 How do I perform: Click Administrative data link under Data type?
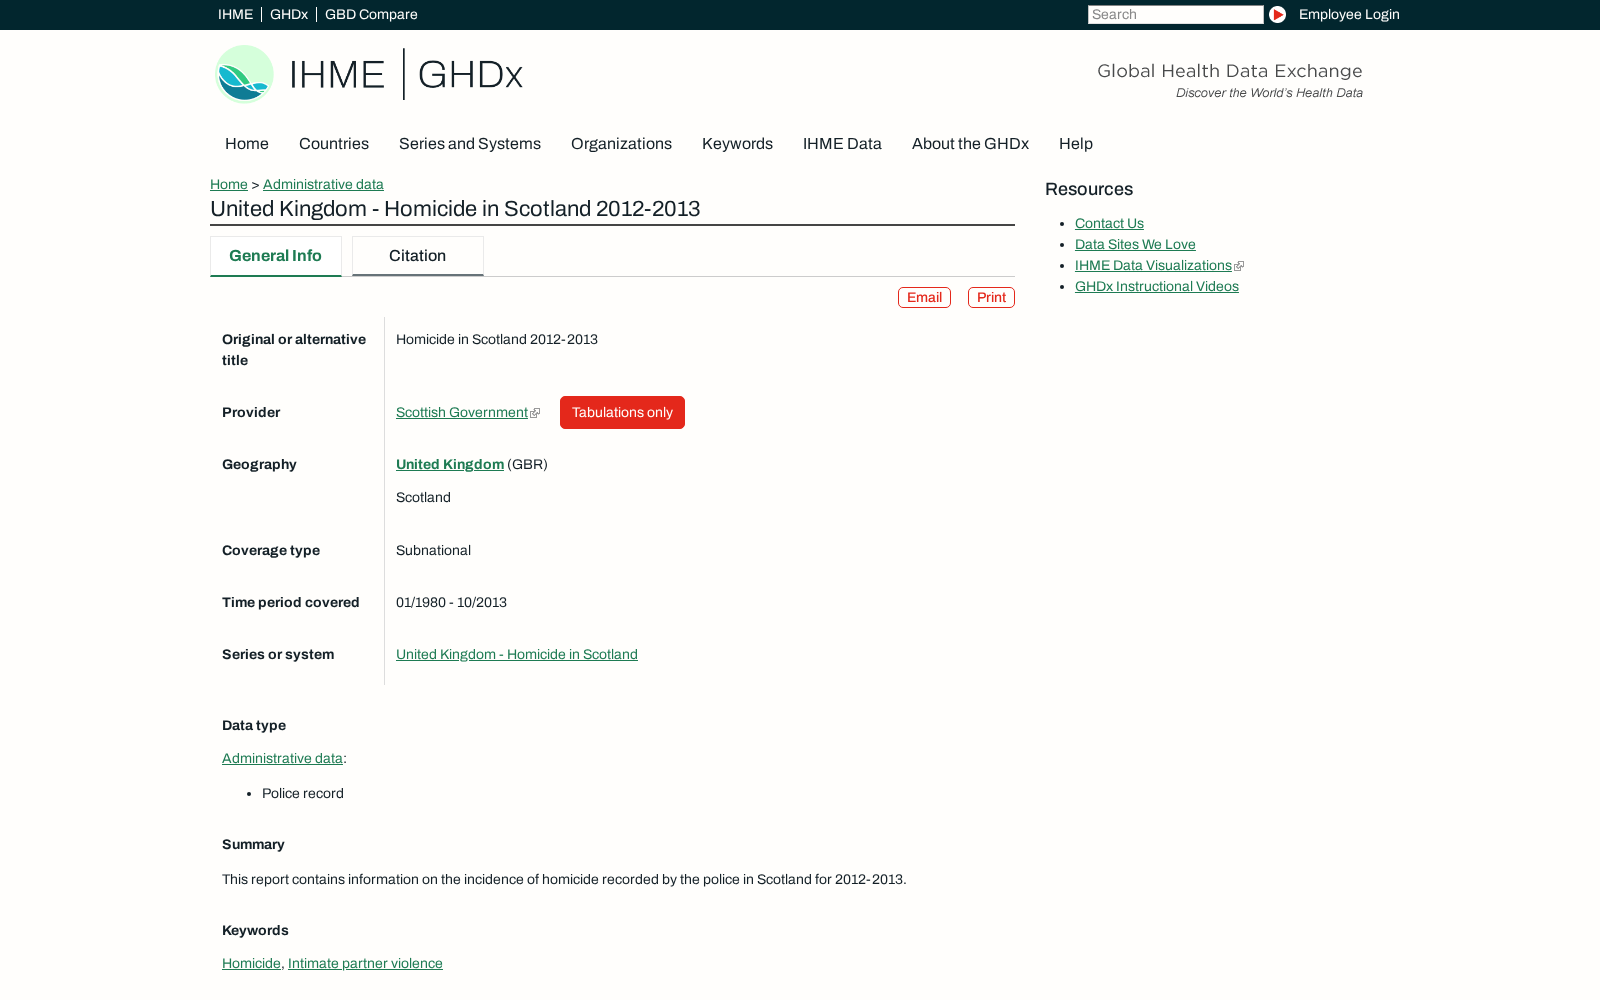click(282, 758)
